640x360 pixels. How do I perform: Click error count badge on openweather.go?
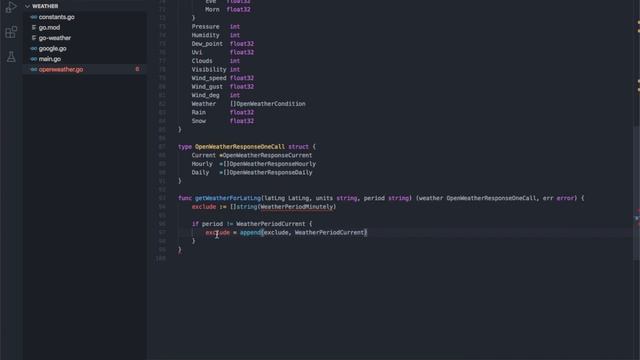(137, 69)
